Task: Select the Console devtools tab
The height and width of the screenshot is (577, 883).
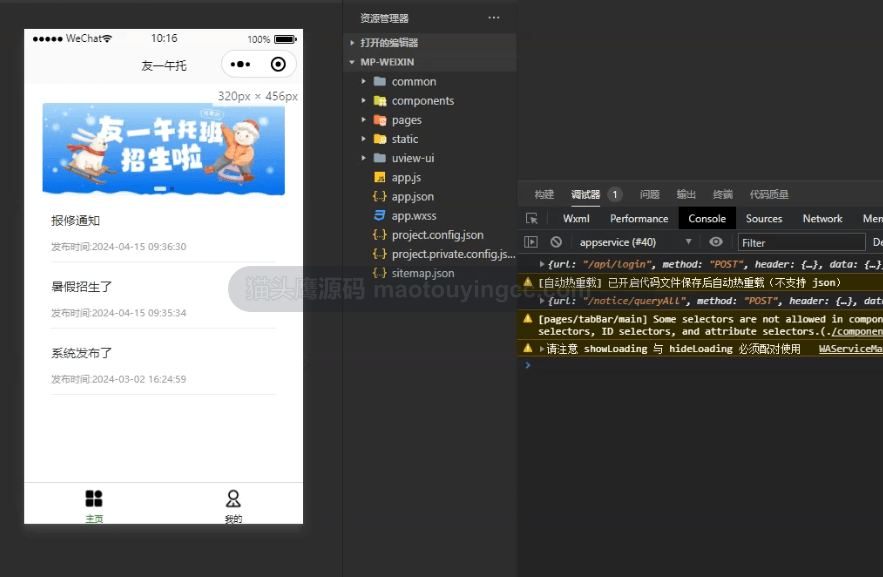Action: click(707, 218)
